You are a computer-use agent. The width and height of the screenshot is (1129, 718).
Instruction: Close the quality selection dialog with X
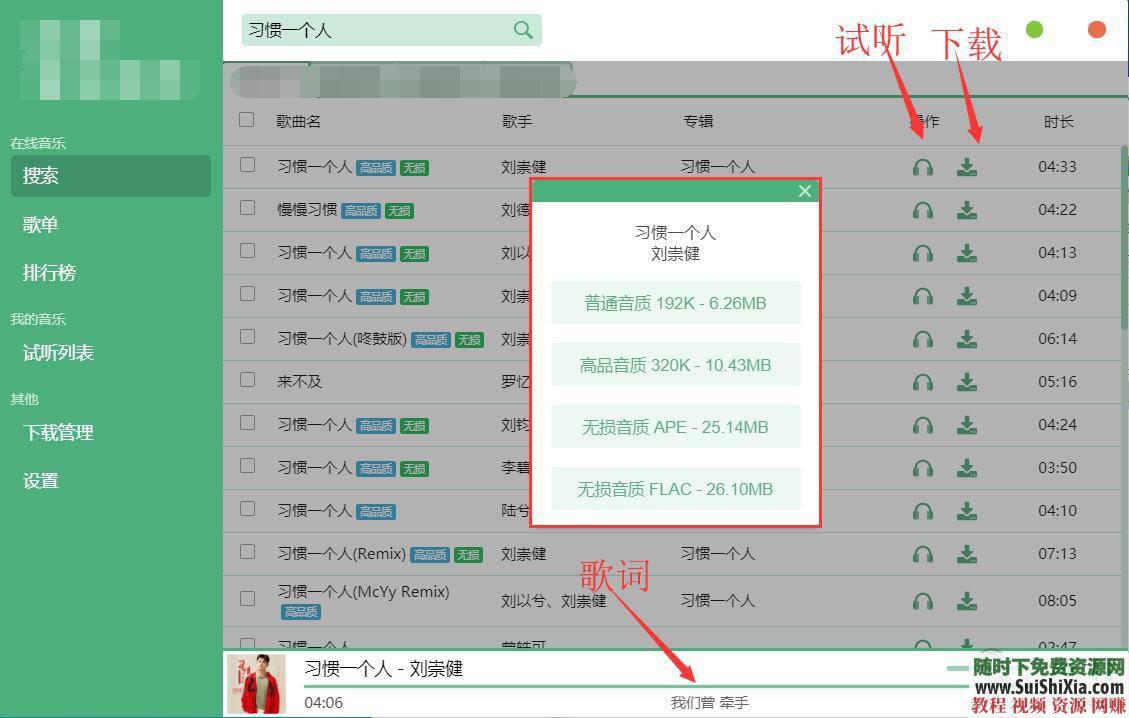805,191
